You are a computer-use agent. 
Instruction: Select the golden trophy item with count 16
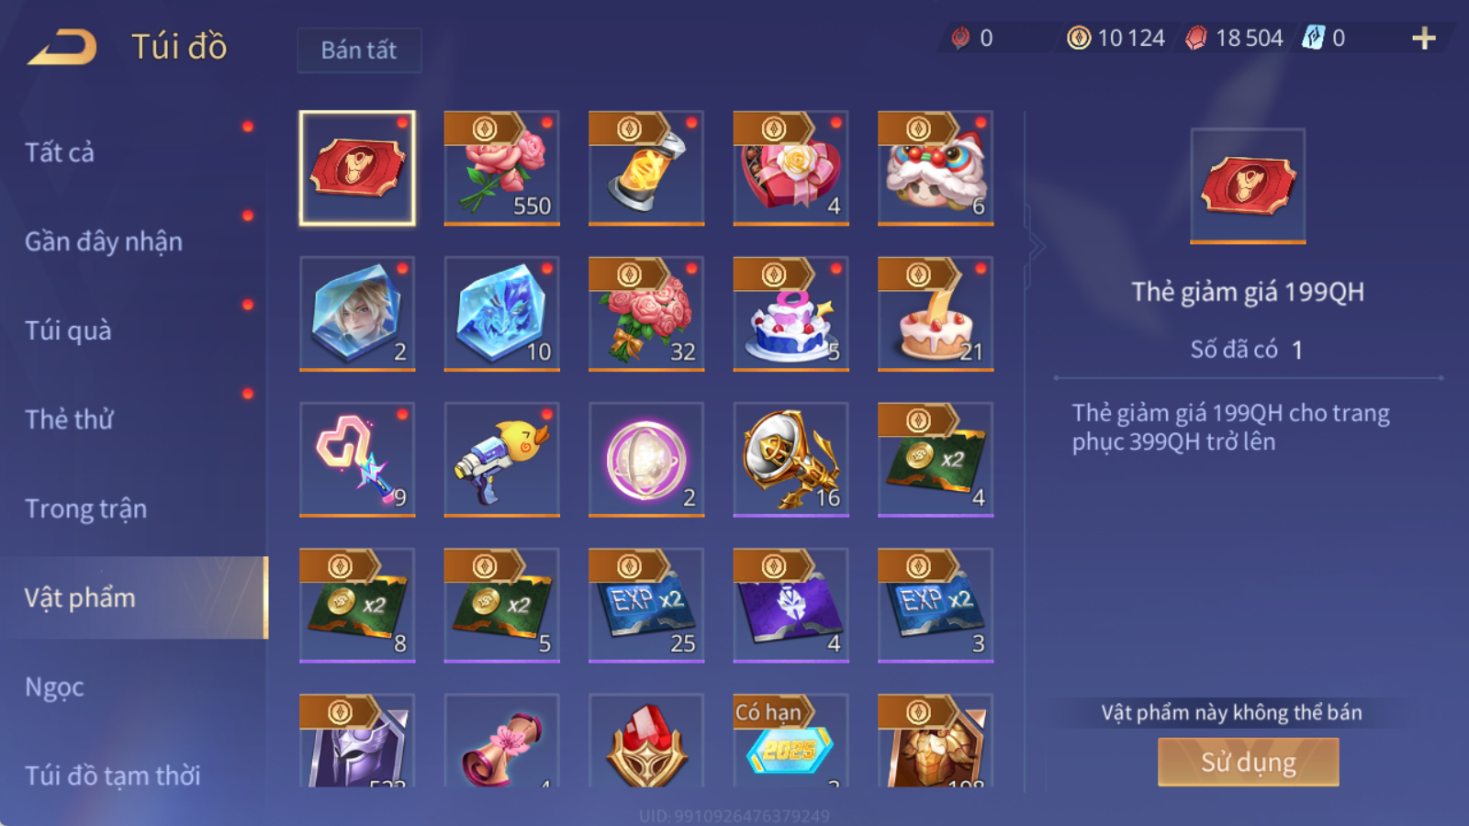(791, 460)
